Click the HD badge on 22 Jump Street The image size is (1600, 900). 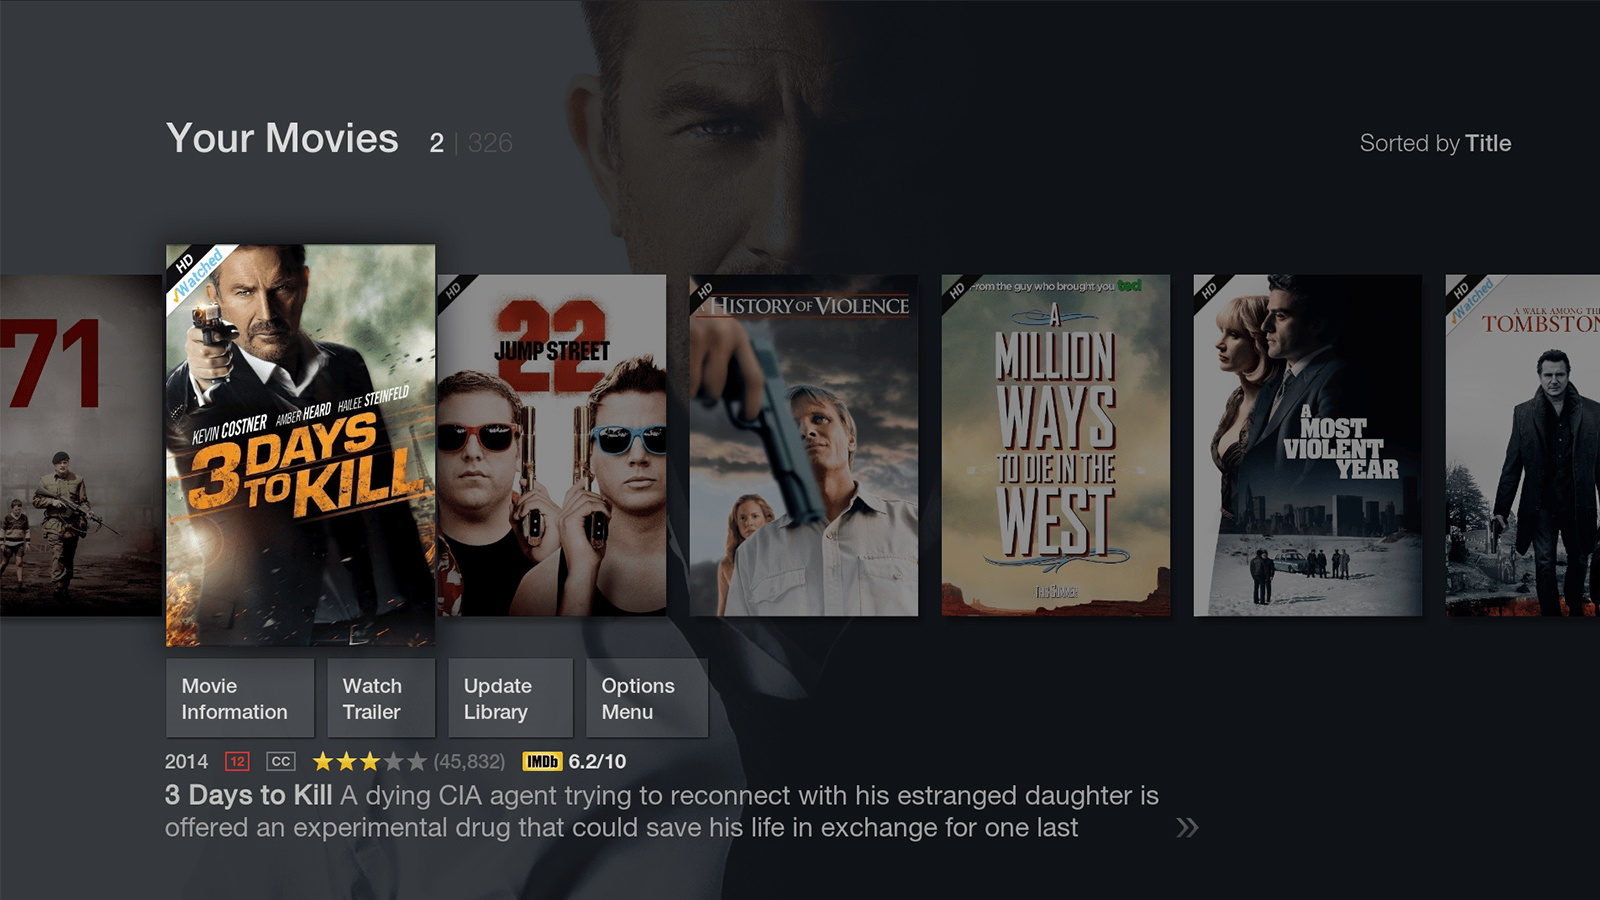coord(453,290)
